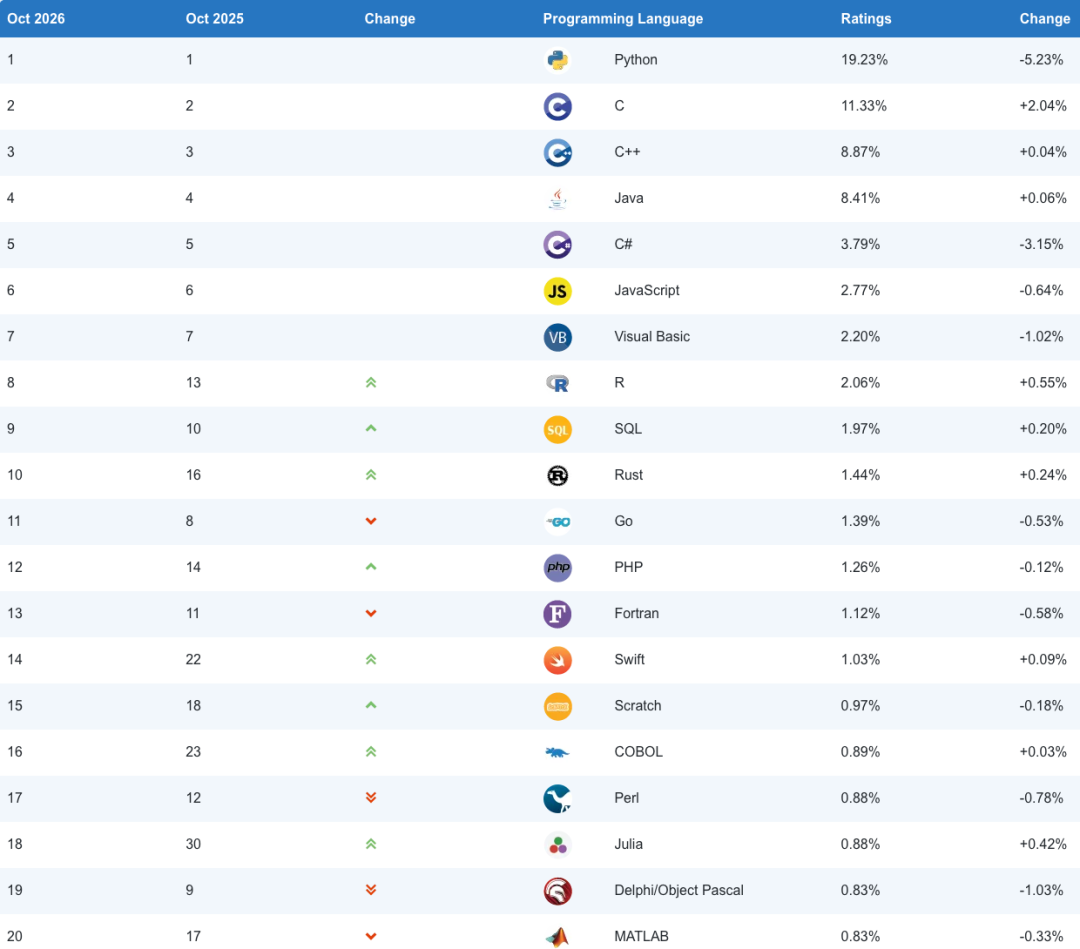Image resolution: width=1080 pixels, height=949 pixels.
Task: Select the Fortran F logo
Action: point(557,614)
